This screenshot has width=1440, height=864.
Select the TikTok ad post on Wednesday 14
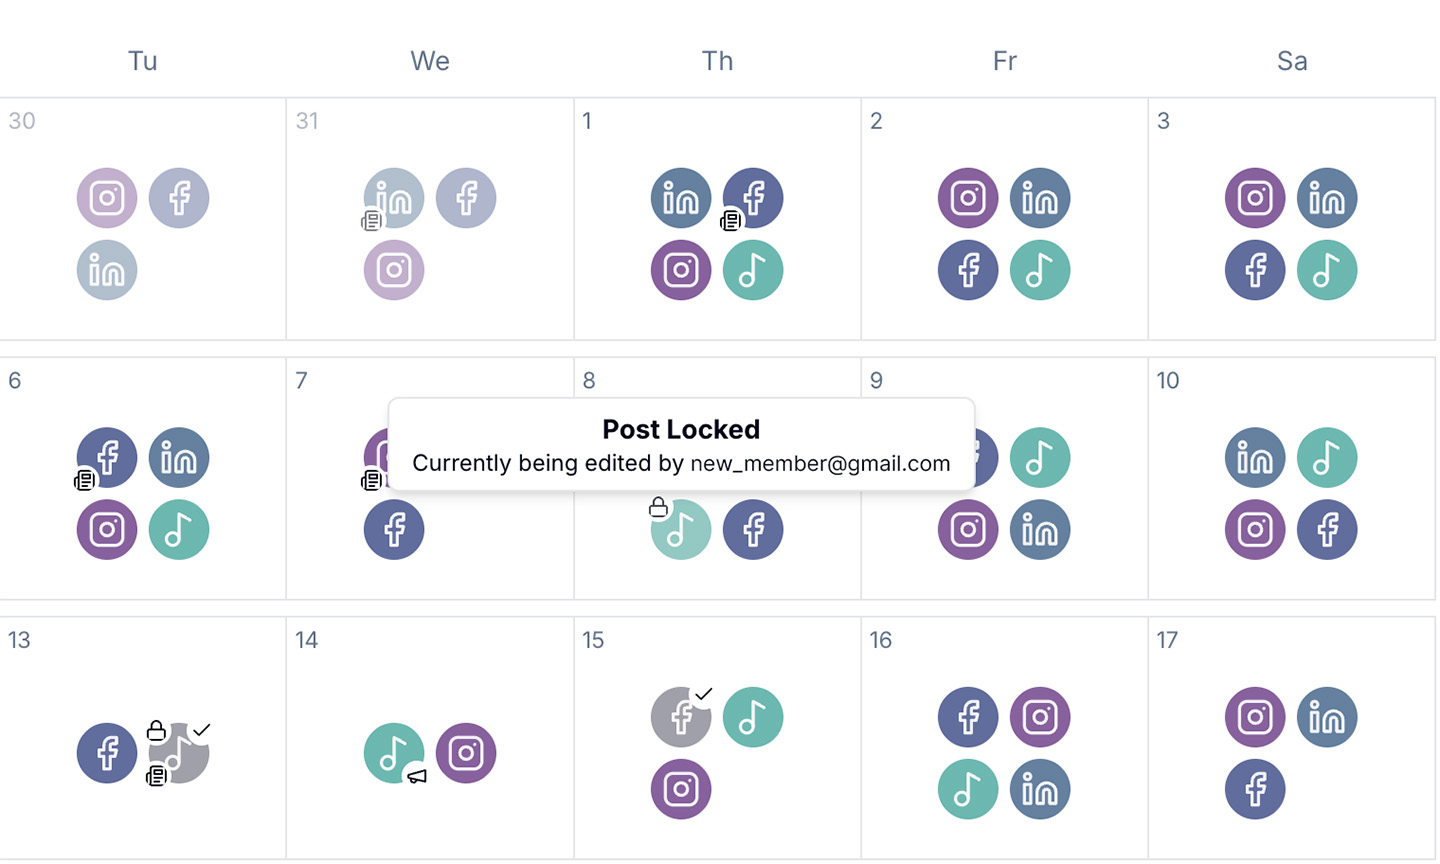click(x=394, y=752)
